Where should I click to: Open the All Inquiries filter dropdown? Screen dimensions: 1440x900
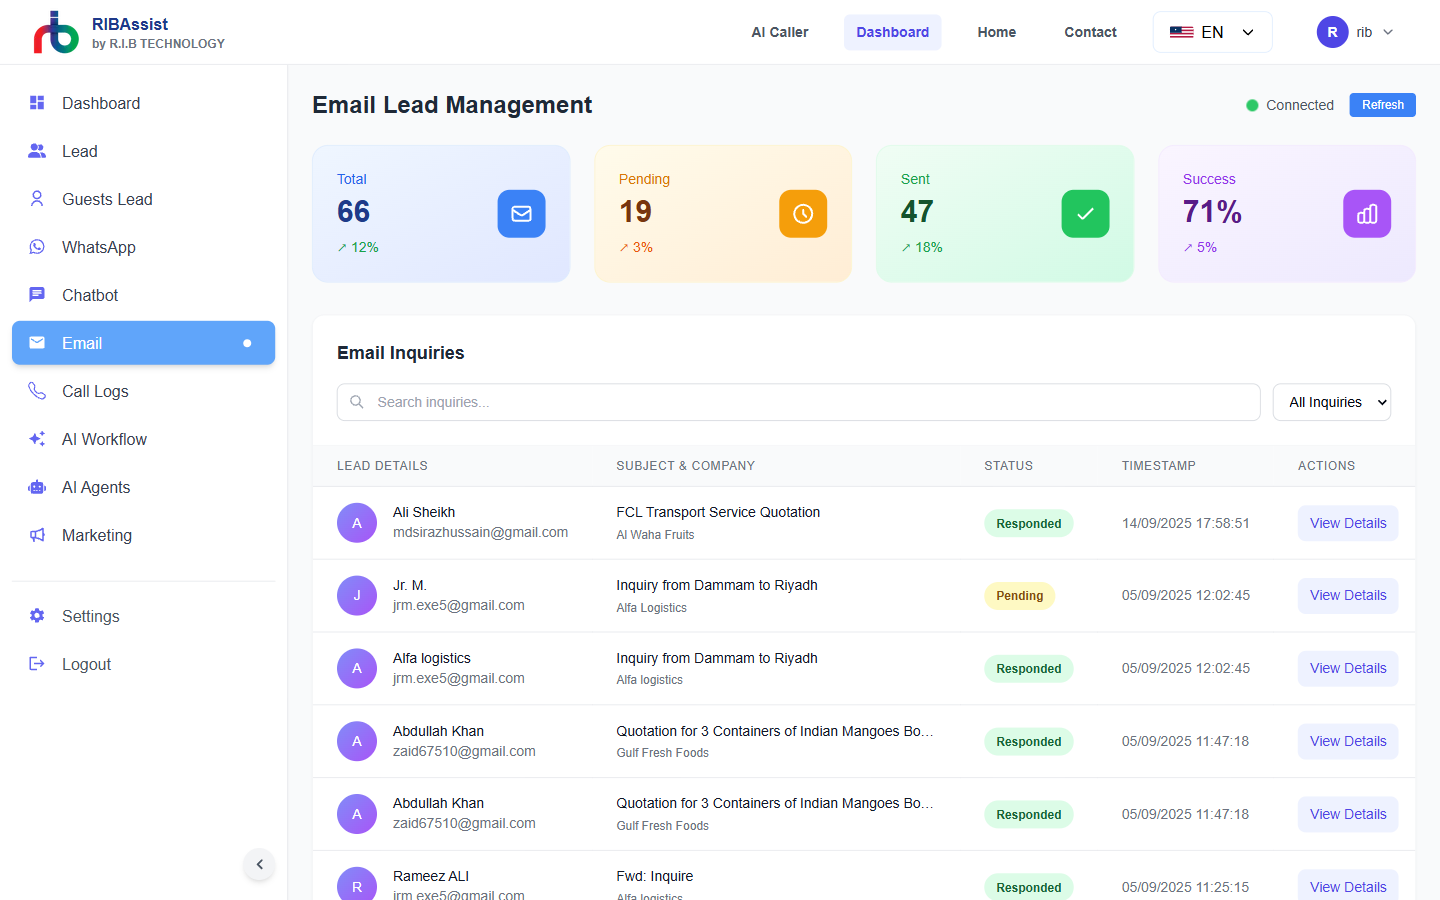click(x=1331, y=401)
